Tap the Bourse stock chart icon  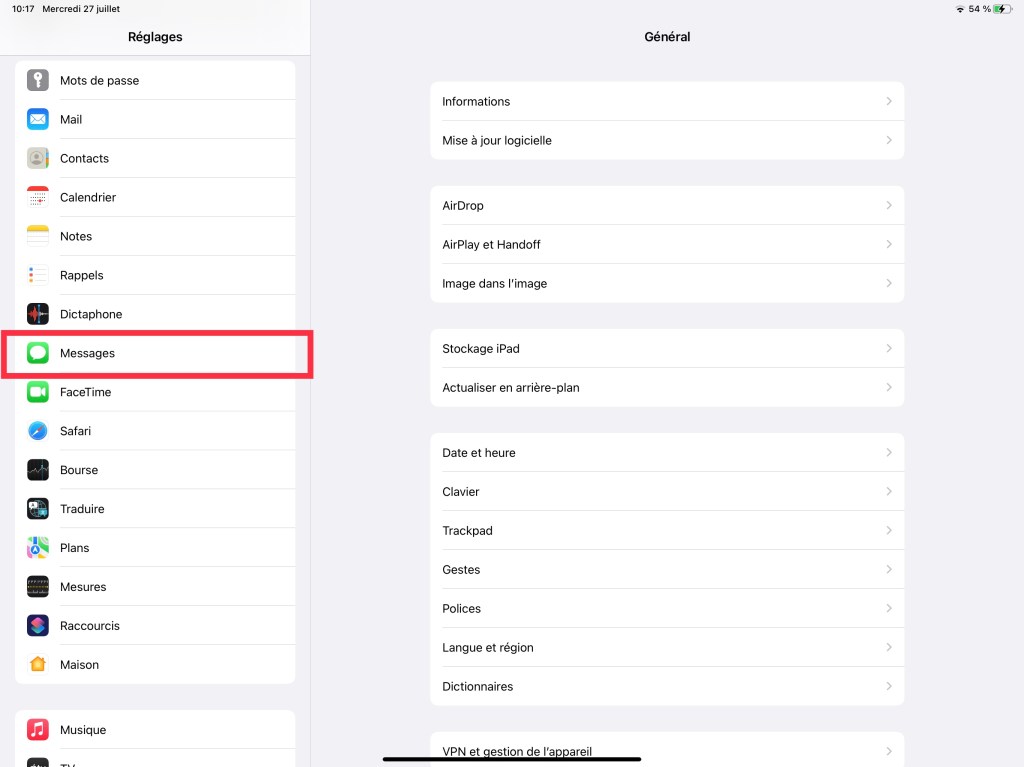tap(38, 470)
